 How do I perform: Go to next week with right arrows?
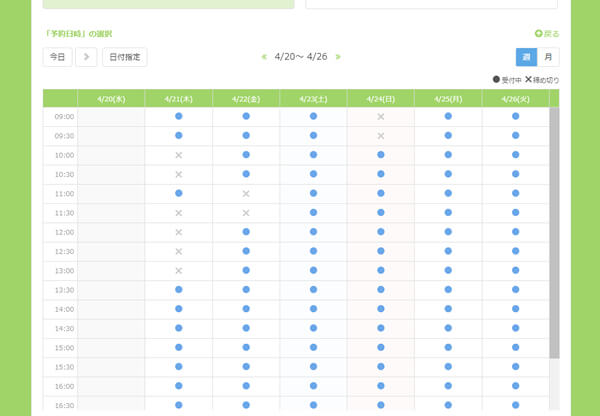(338, 57)
